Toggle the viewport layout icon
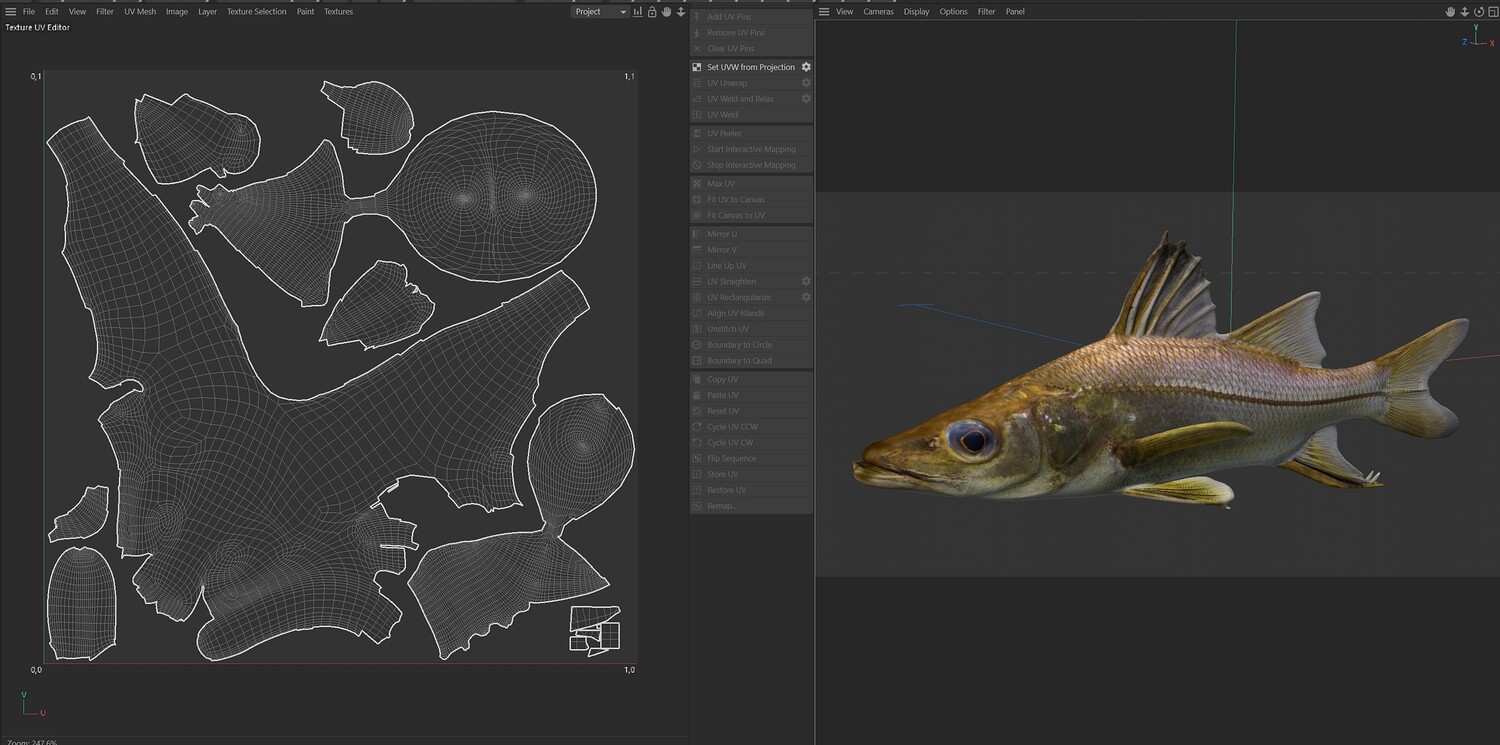The height and width of the screenshot is (745, 1500). tap(1492, 12)
